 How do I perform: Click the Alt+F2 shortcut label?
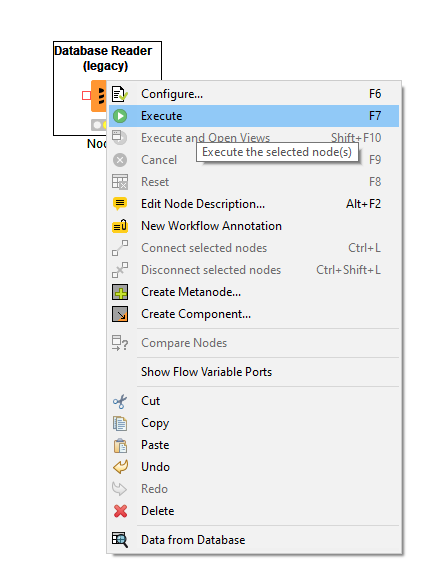[363, 204]
